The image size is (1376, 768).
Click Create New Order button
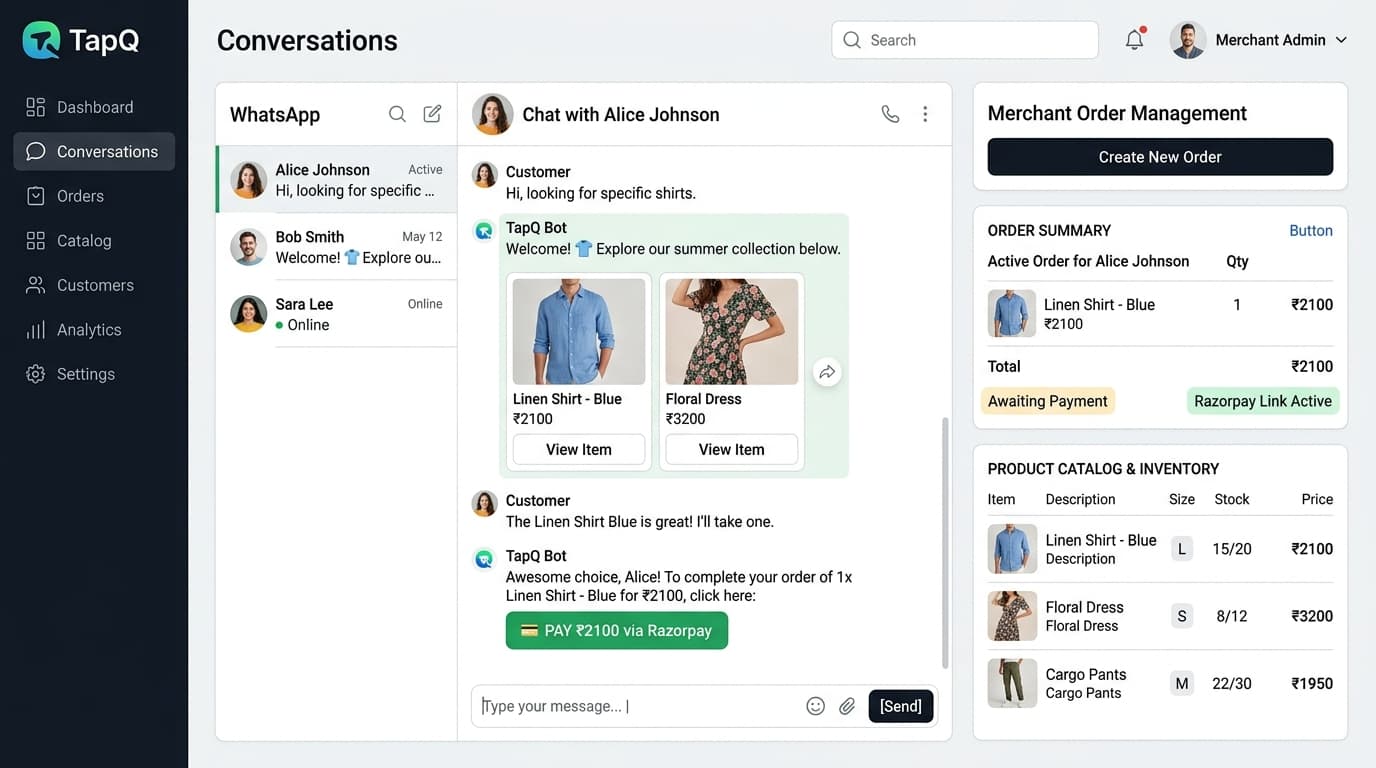pyautogui.click(x=1160, y=157)
